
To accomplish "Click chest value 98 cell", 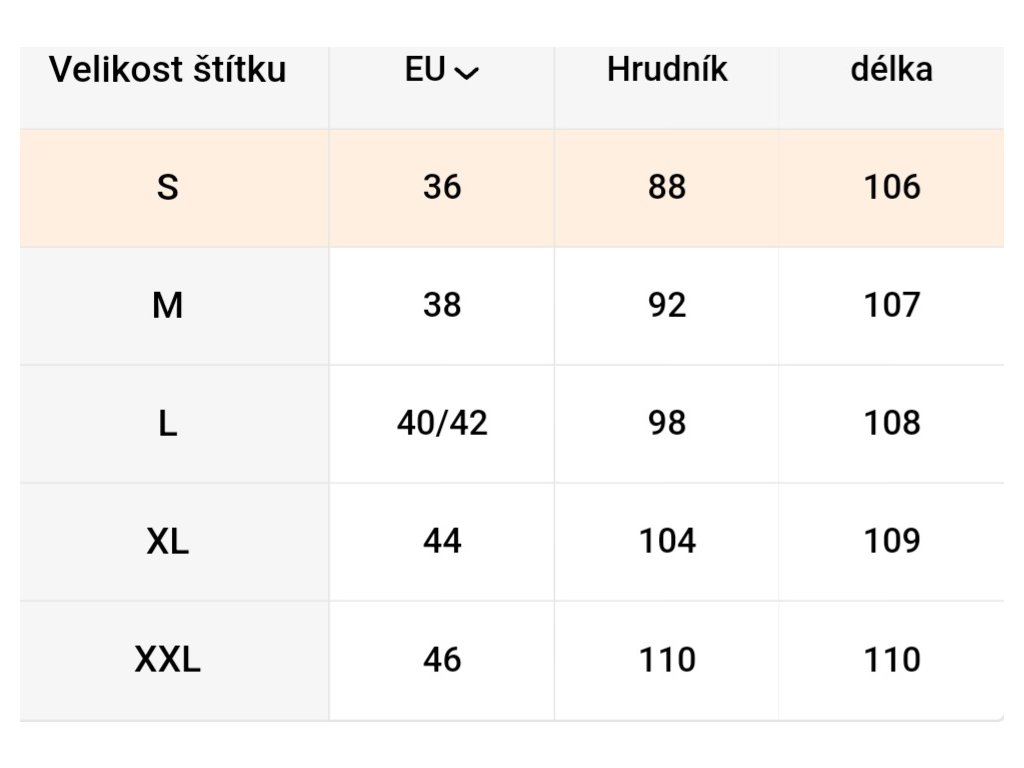I will click(667, 423).
